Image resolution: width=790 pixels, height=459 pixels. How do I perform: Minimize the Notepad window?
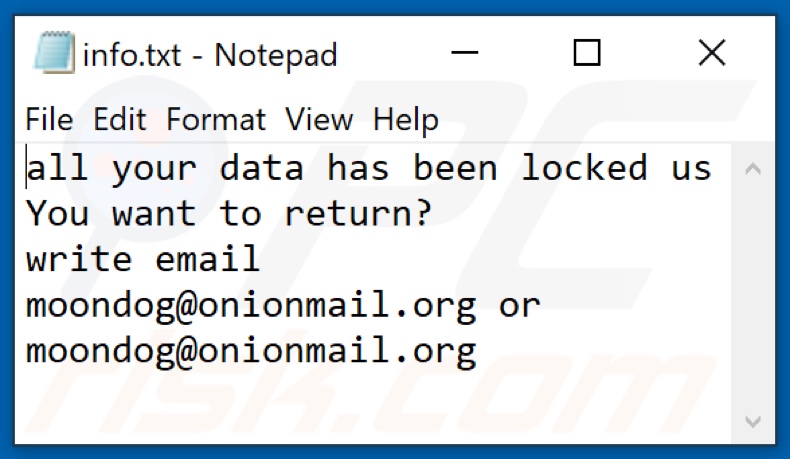463,52
